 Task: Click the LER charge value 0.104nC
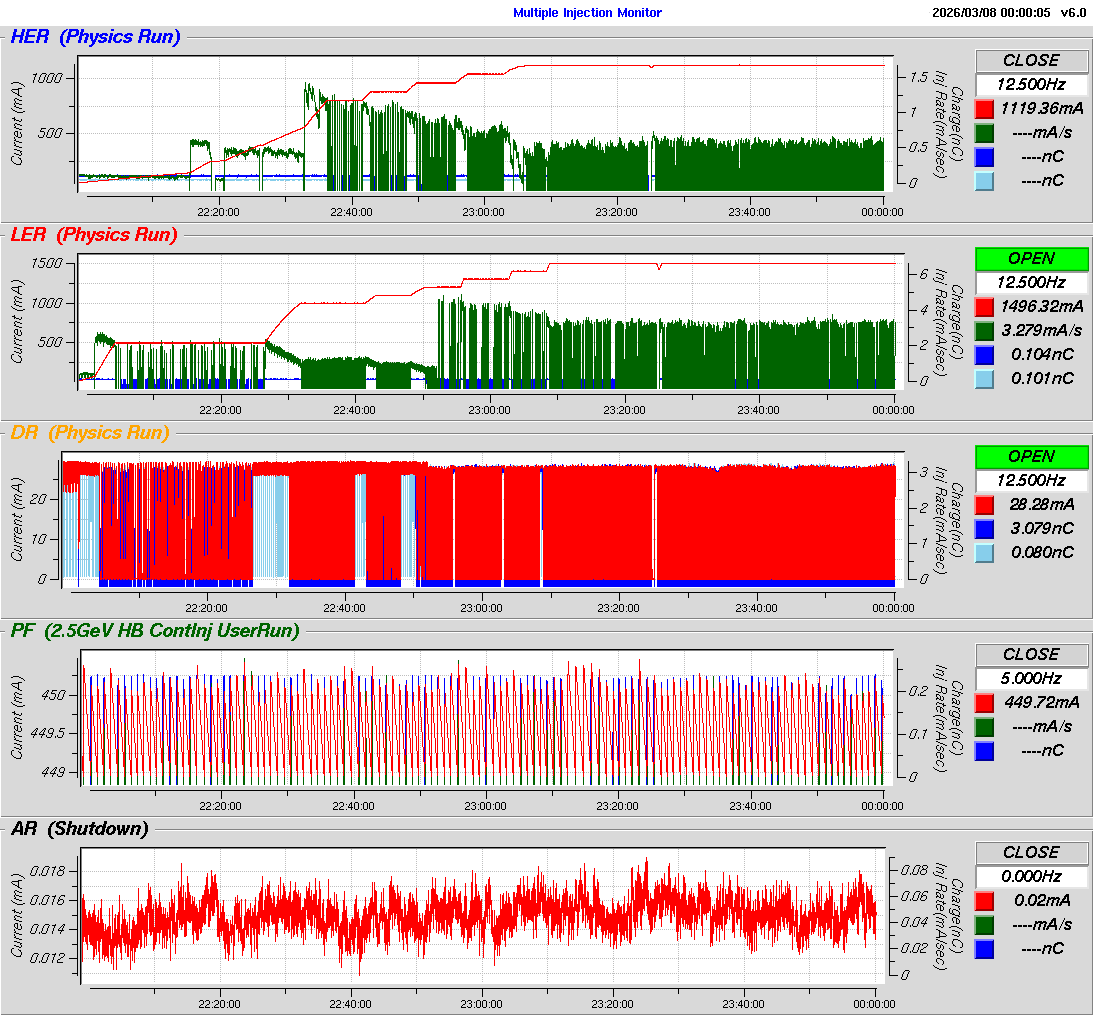pos(1042,355)
